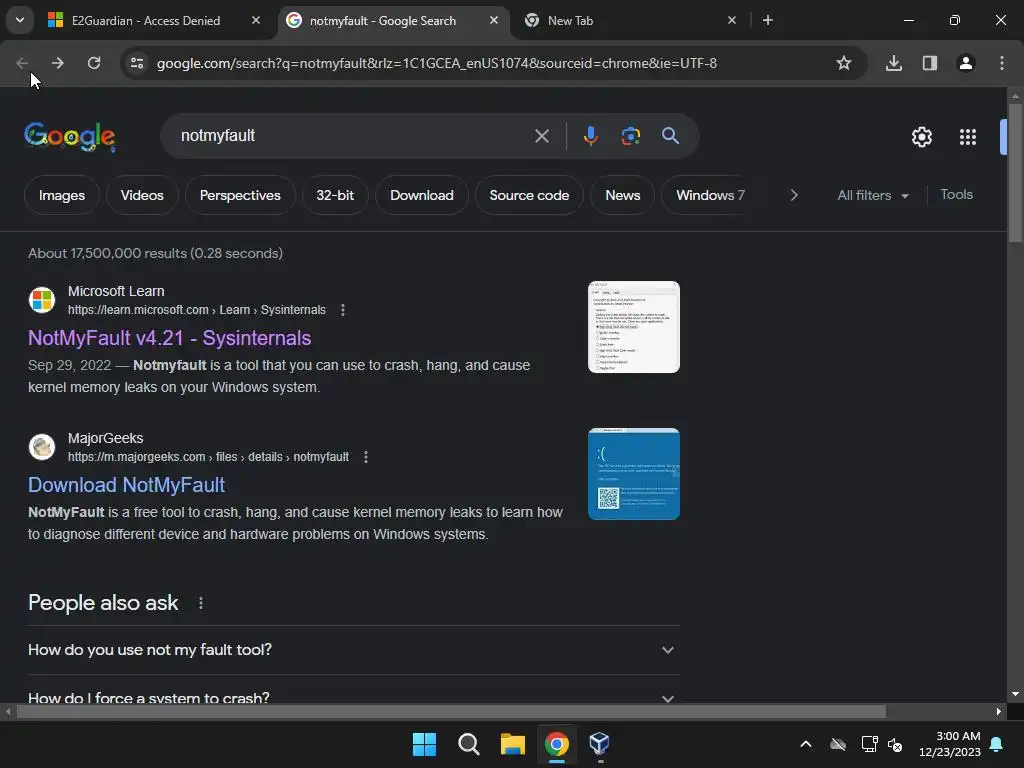Go forward using the browser forward arrow
1024x768 pixels.
coord(57,63)
